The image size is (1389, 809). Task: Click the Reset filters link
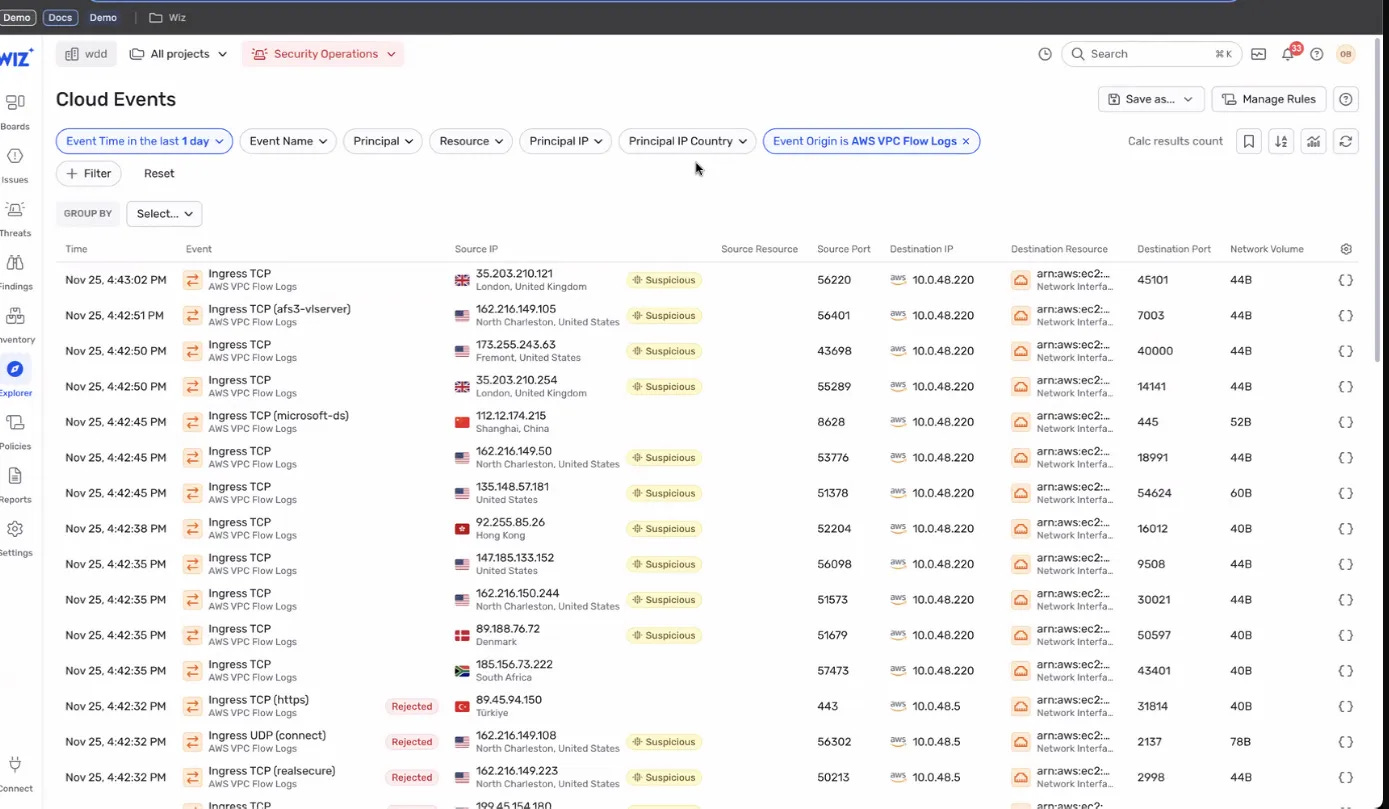tap(159, 173)
